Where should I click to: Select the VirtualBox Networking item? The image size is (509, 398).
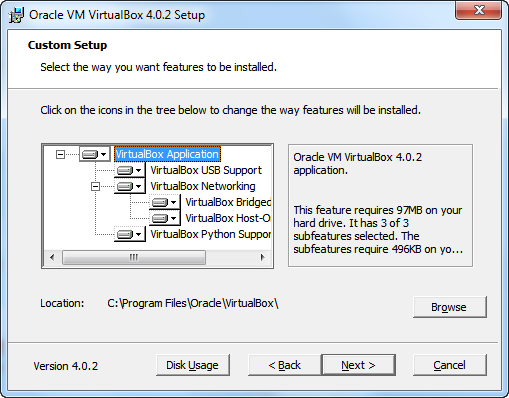coord(203,186)
